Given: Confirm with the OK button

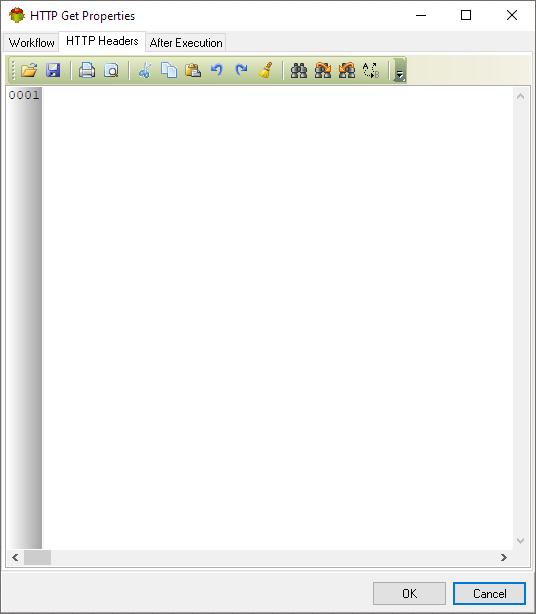Looking at the screenshot, I should click(x=409, y=593).
